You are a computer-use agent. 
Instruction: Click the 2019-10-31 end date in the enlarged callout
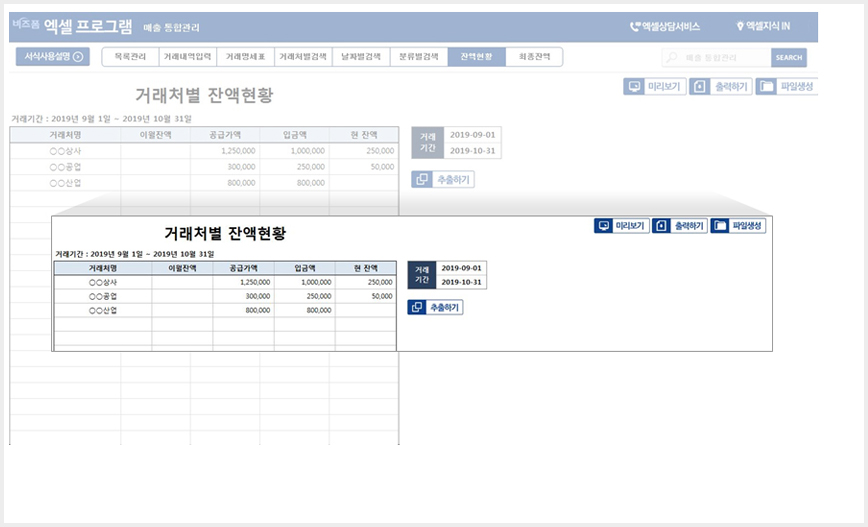[461, 282]
